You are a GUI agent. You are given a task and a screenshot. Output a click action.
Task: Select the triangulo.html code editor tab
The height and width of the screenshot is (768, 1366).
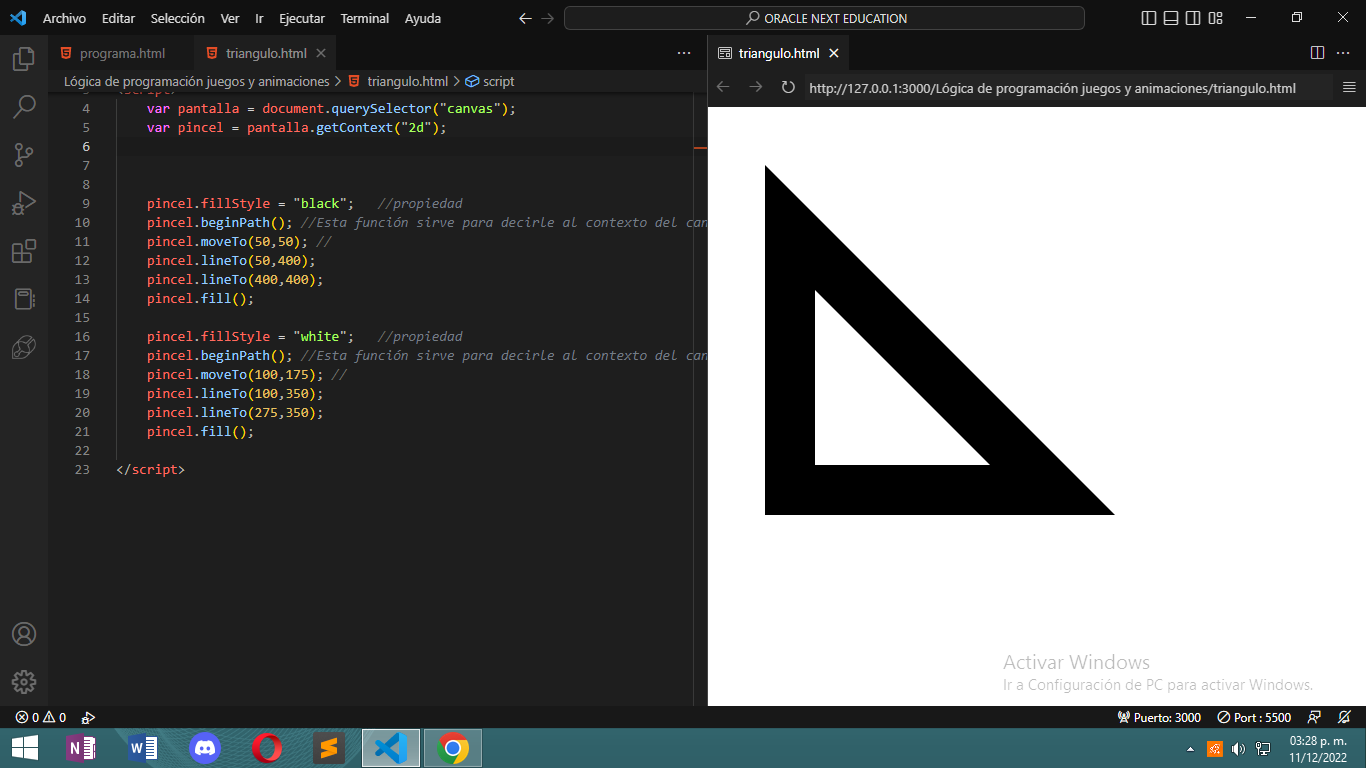266,53
